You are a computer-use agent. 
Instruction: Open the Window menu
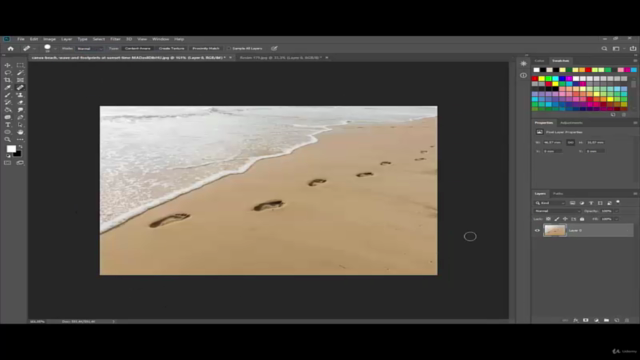[160, 39]
